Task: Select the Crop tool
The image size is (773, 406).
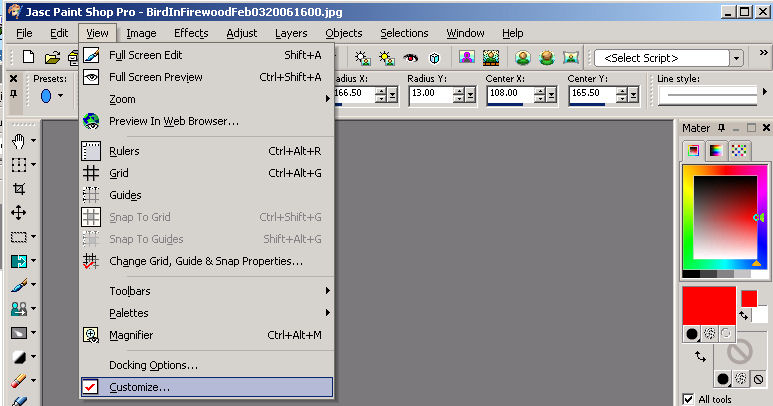Action: pos(18,189)
